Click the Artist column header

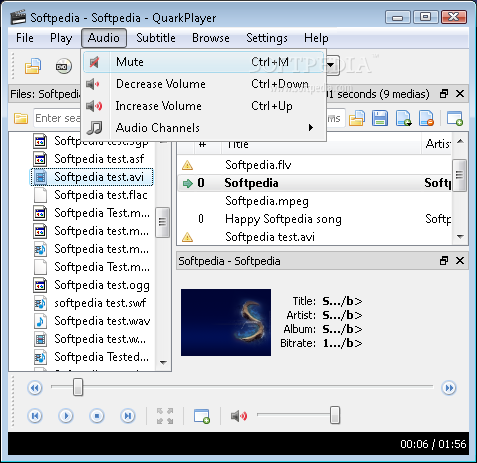click(x=437, y=144)
